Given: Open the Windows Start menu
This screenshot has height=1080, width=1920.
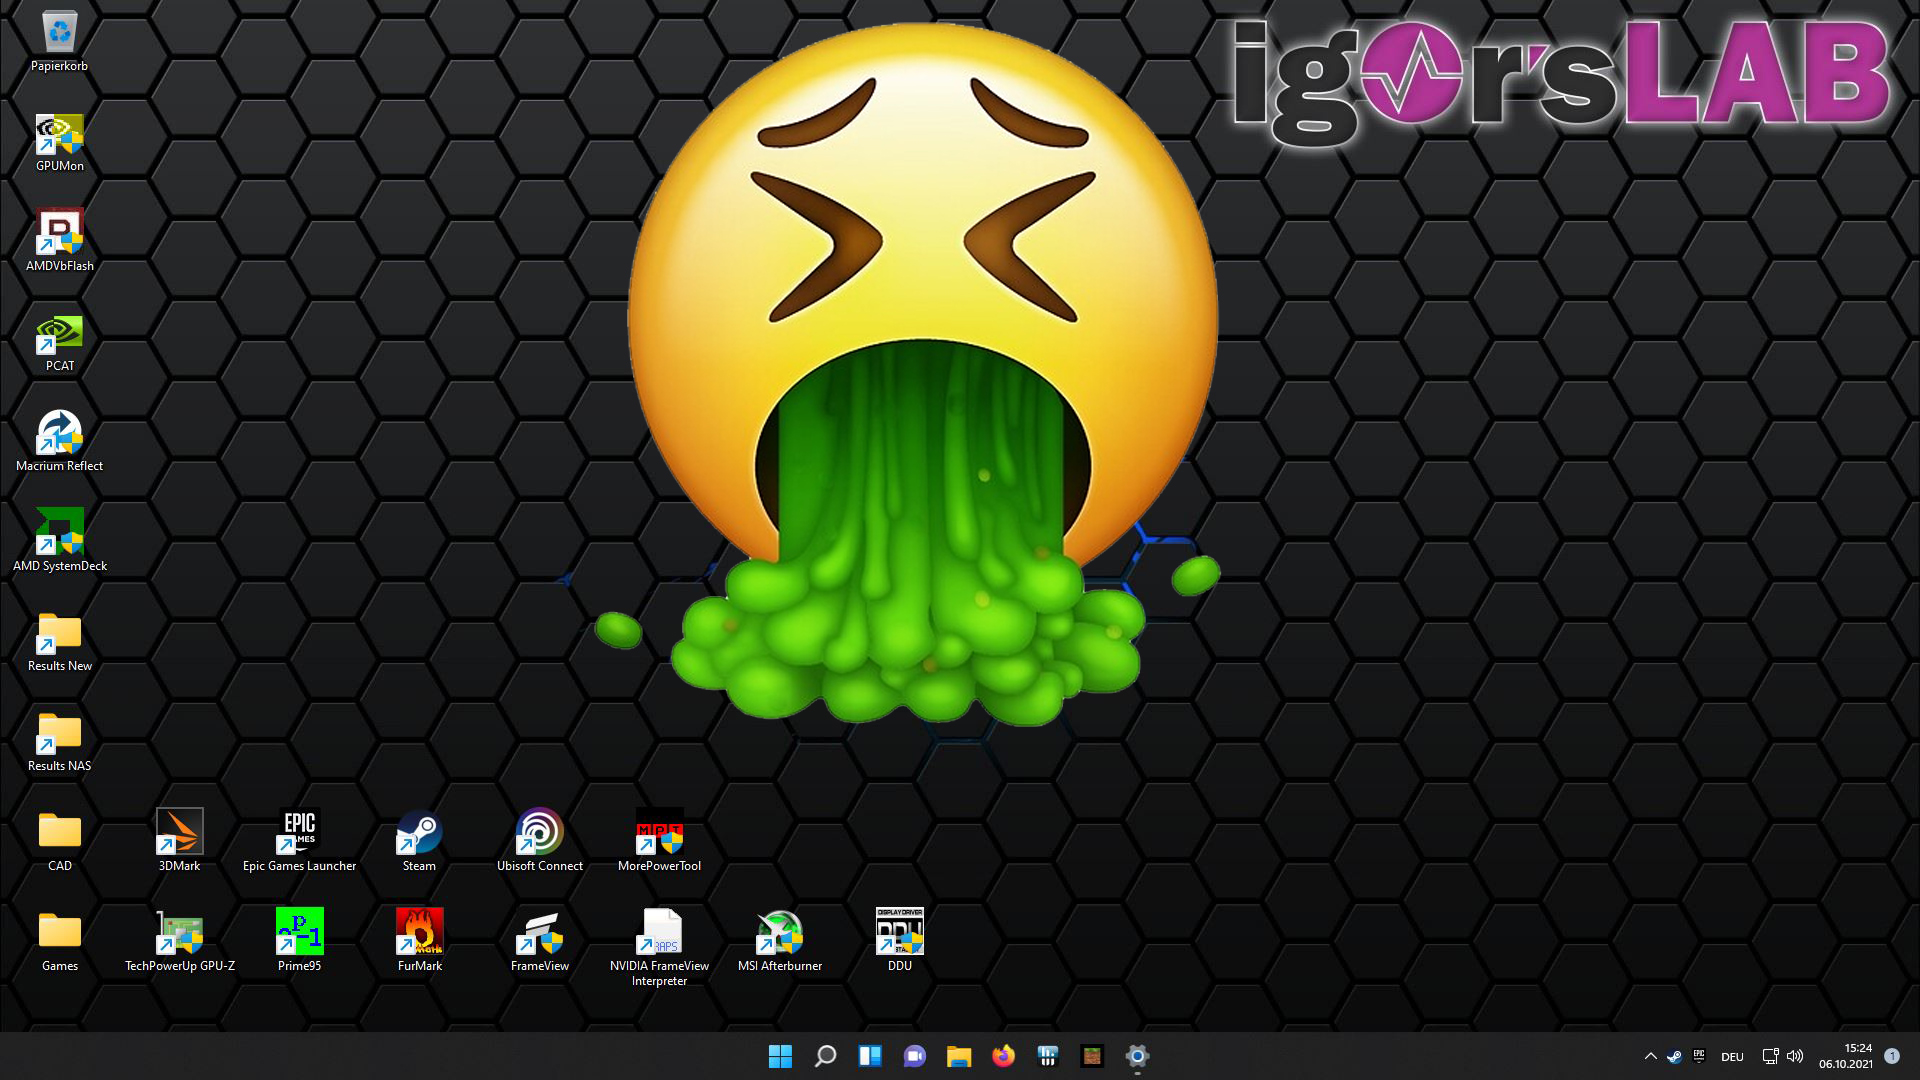Looking at the screenshot, I should click(780, 1056).
